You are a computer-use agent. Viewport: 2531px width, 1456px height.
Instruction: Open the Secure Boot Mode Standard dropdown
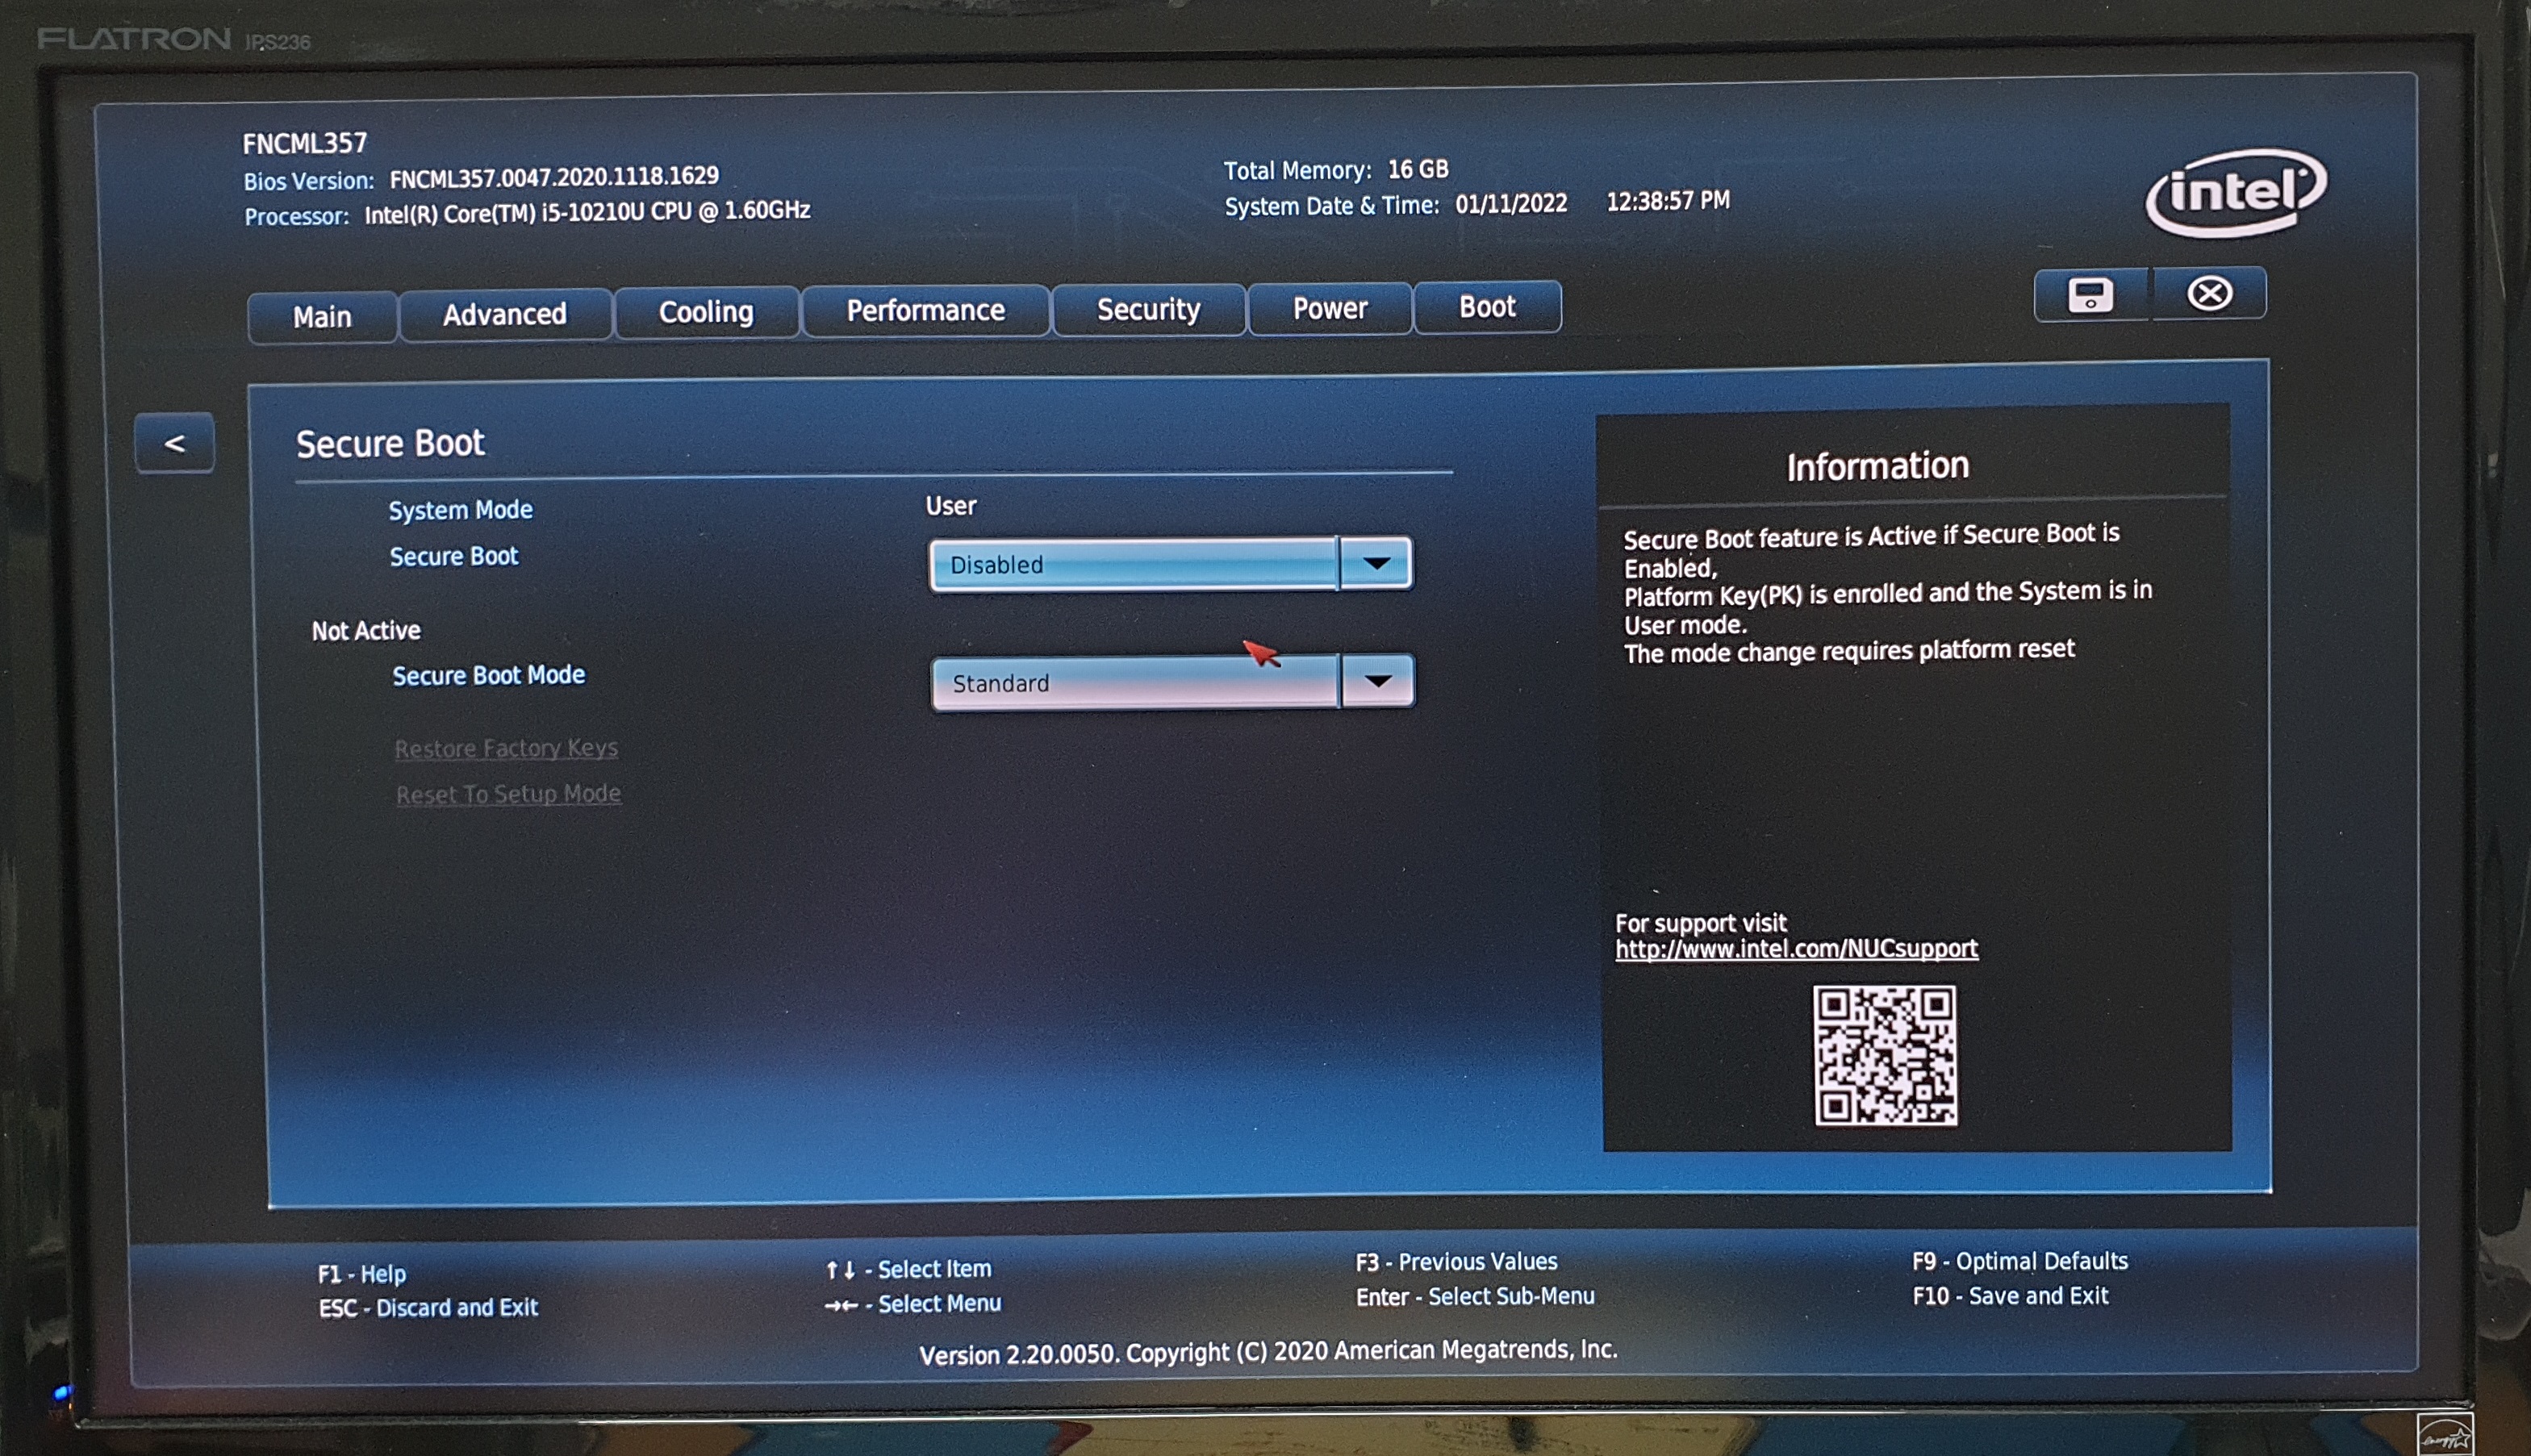click(1134, 683)
